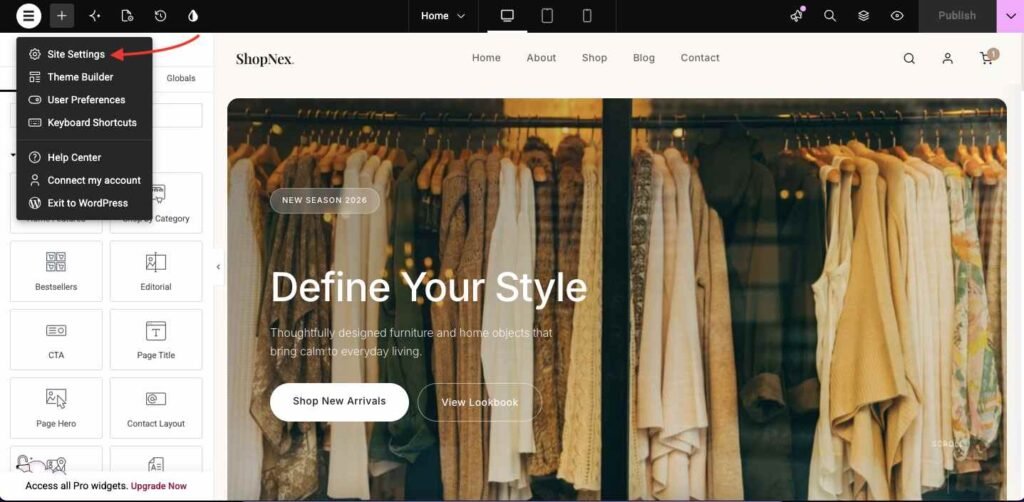Open the Shop link in site navigation

pyautogui.click(x=594, y=58)
